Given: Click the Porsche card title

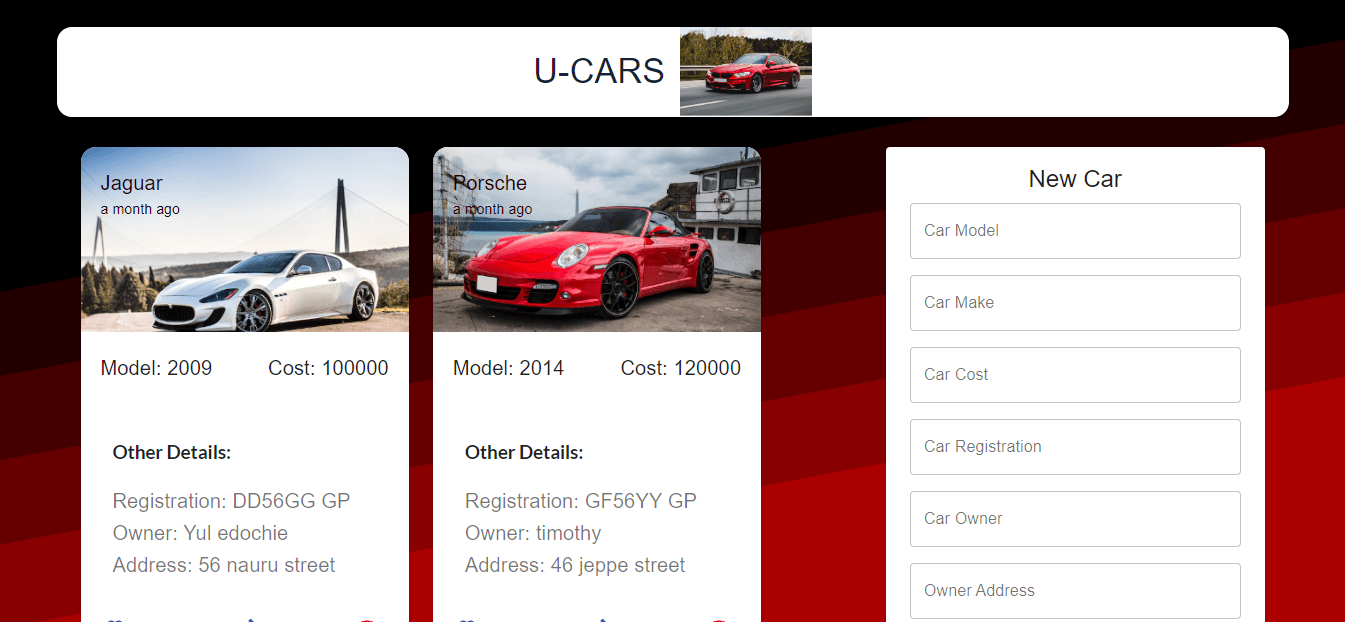Looking at the screenshot, I should [x=490, y=183].
